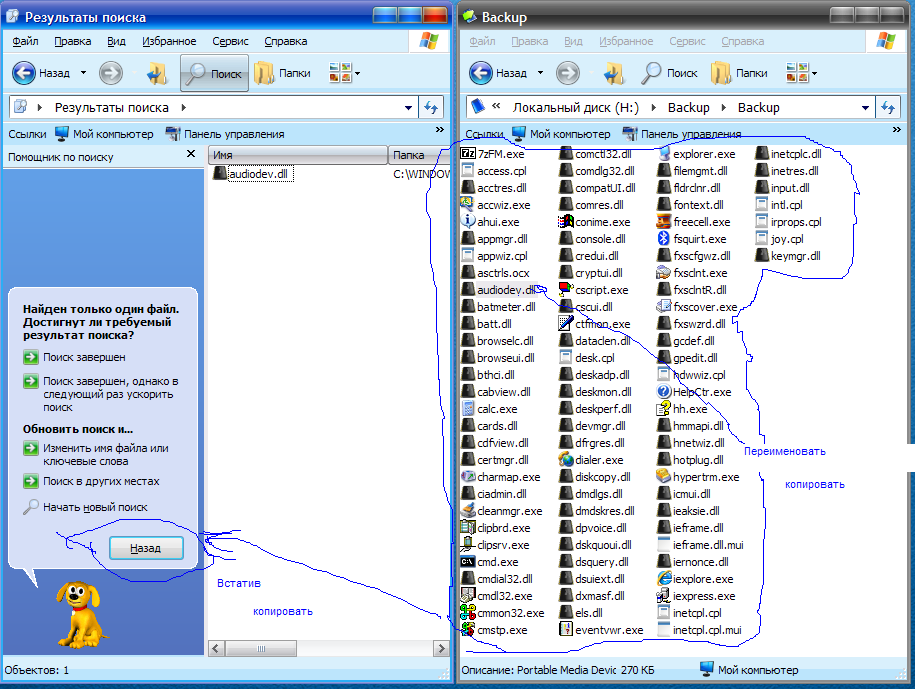The image size is (915, 689).
Task: Click refresh icon in Backup address bar
Action: pyautogui.click(x=888, y=107)
